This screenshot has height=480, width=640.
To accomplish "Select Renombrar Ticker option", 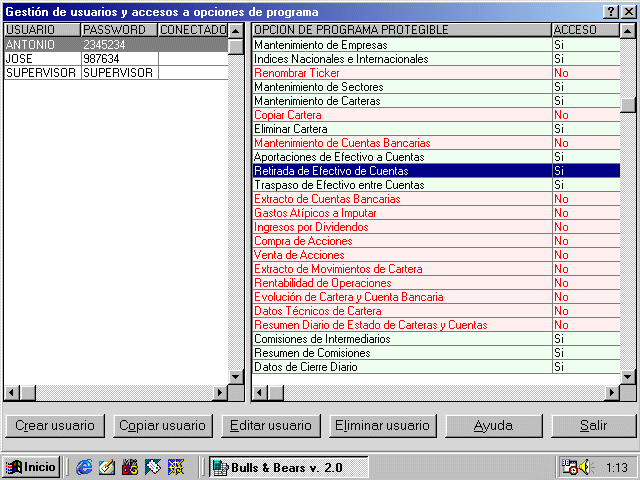I will pyautogui.click(x=436, y=73).
